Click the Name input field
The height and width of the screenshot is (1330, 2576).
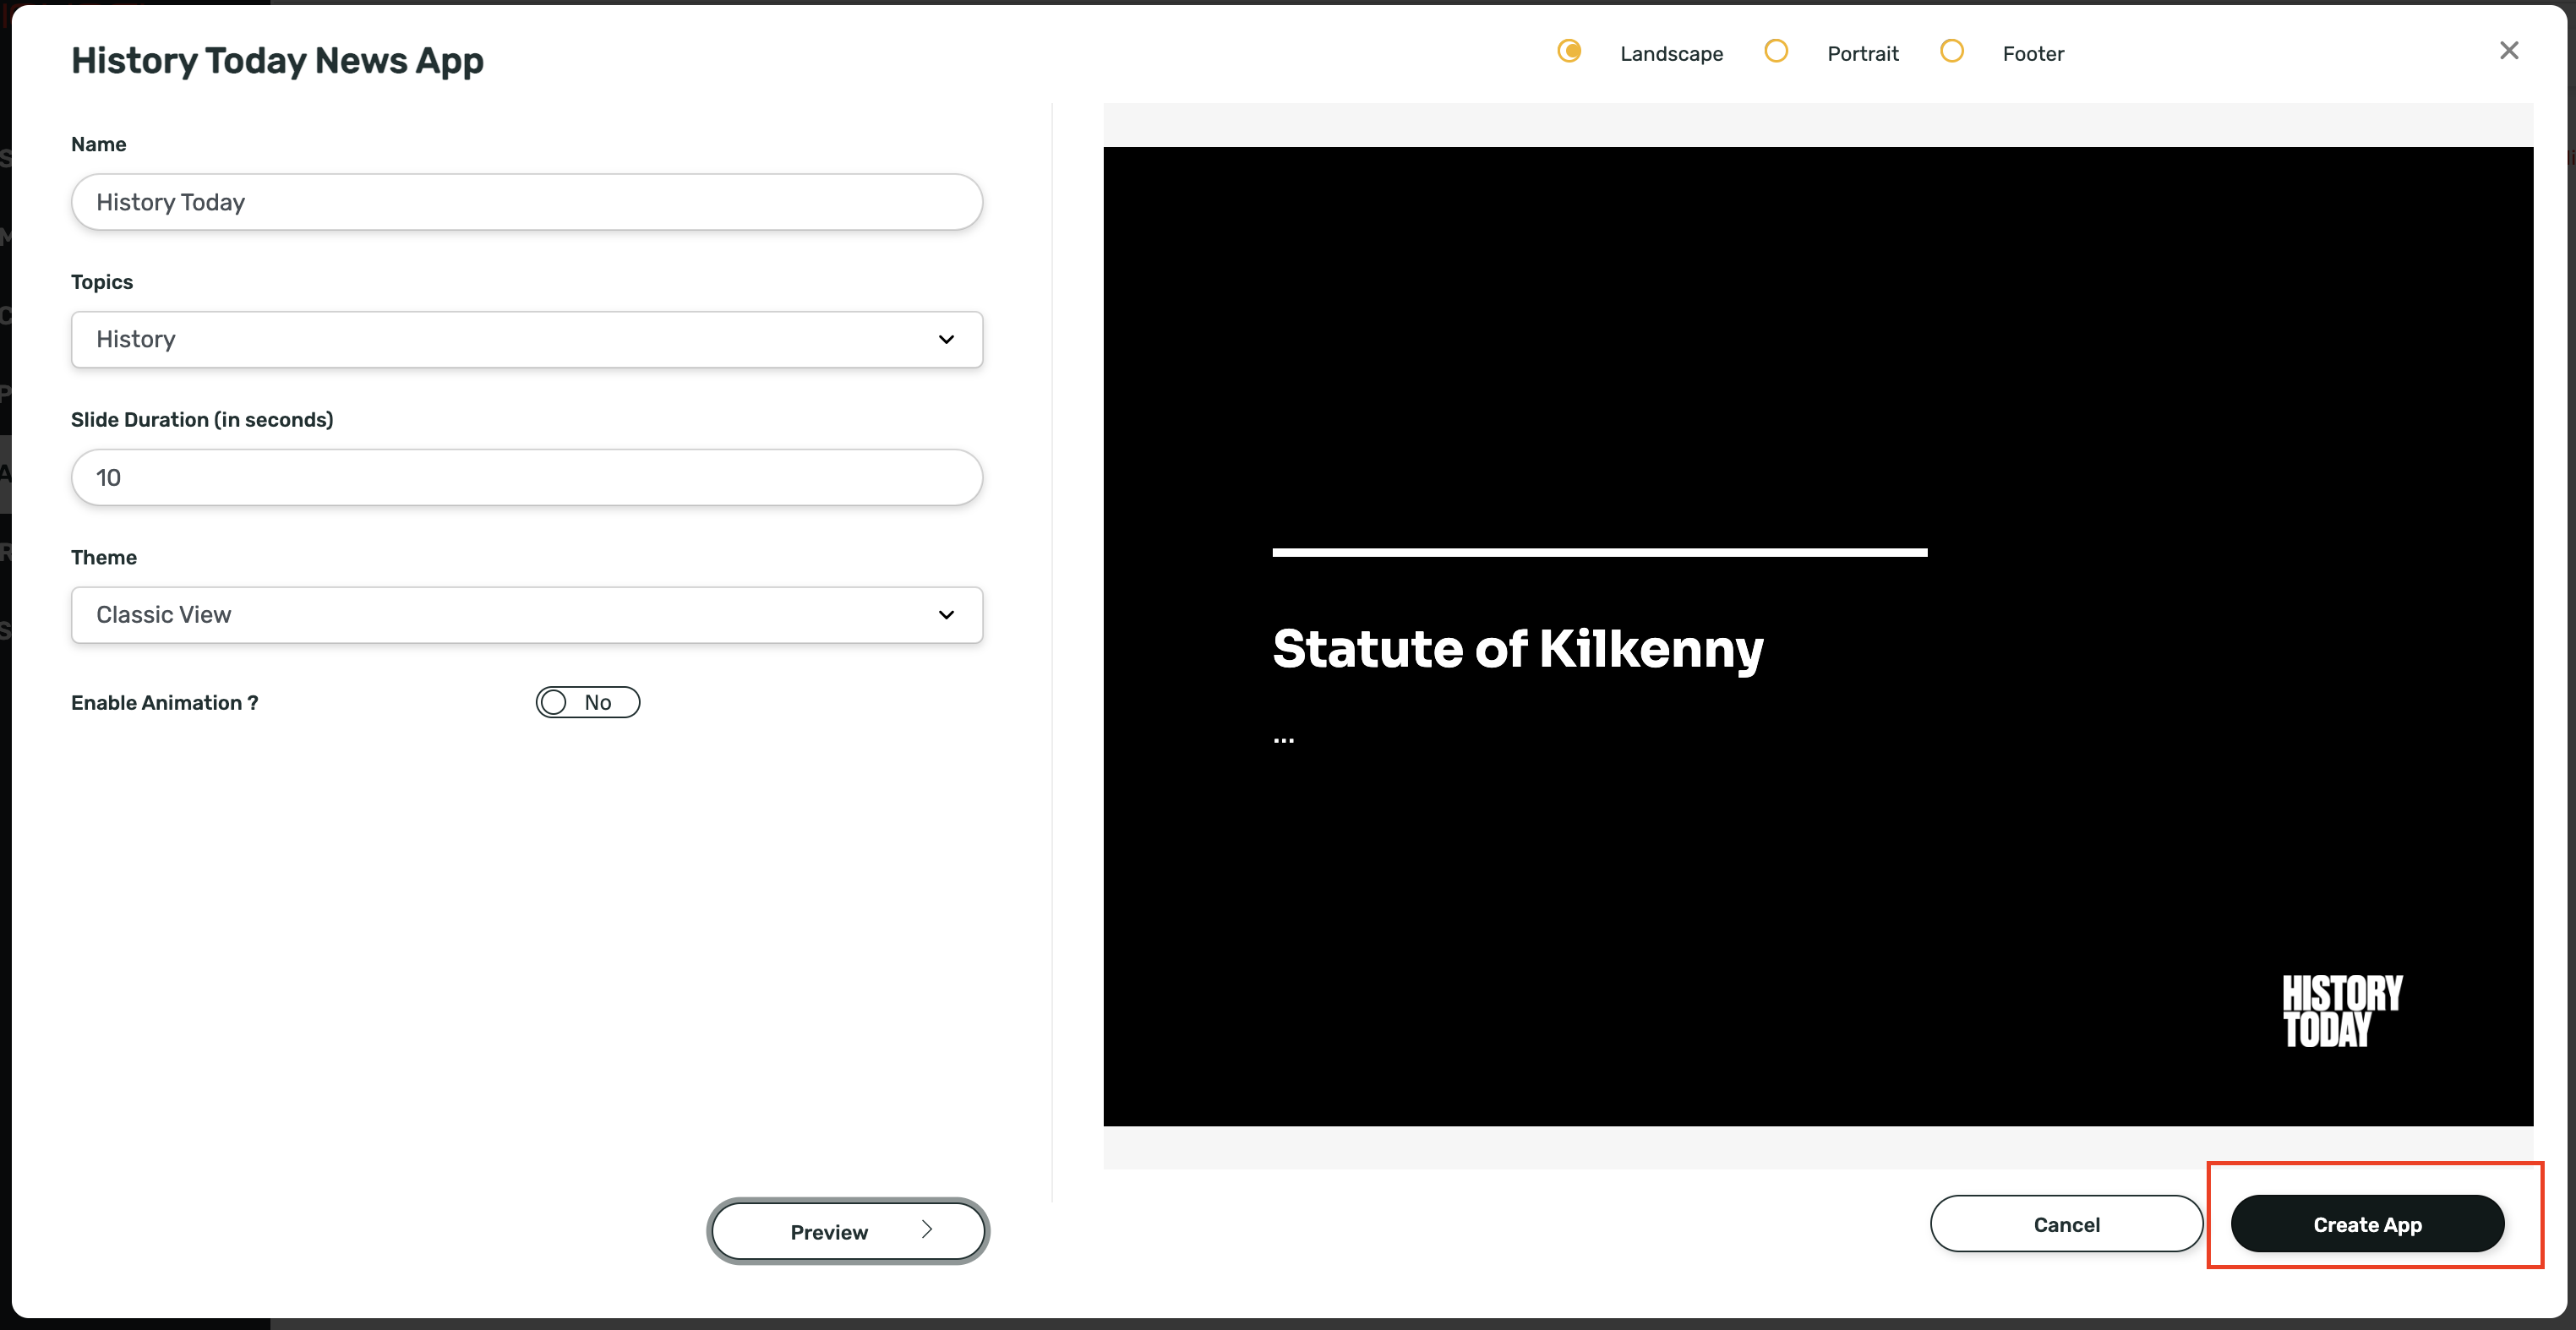point(527,202)
